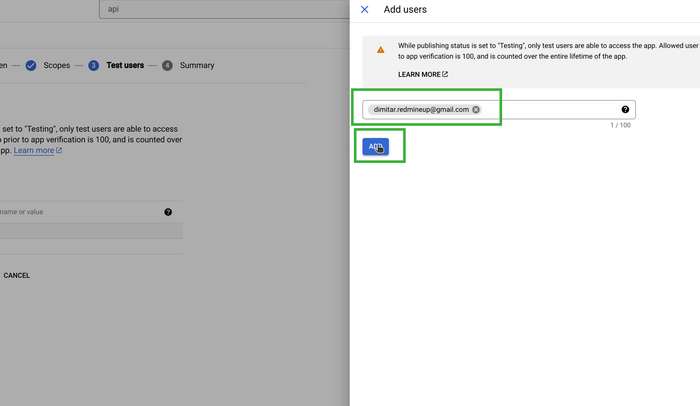Click the help icon beside the filter field
The height and width of the screenshot is (406, 700).
pos(168,212)
